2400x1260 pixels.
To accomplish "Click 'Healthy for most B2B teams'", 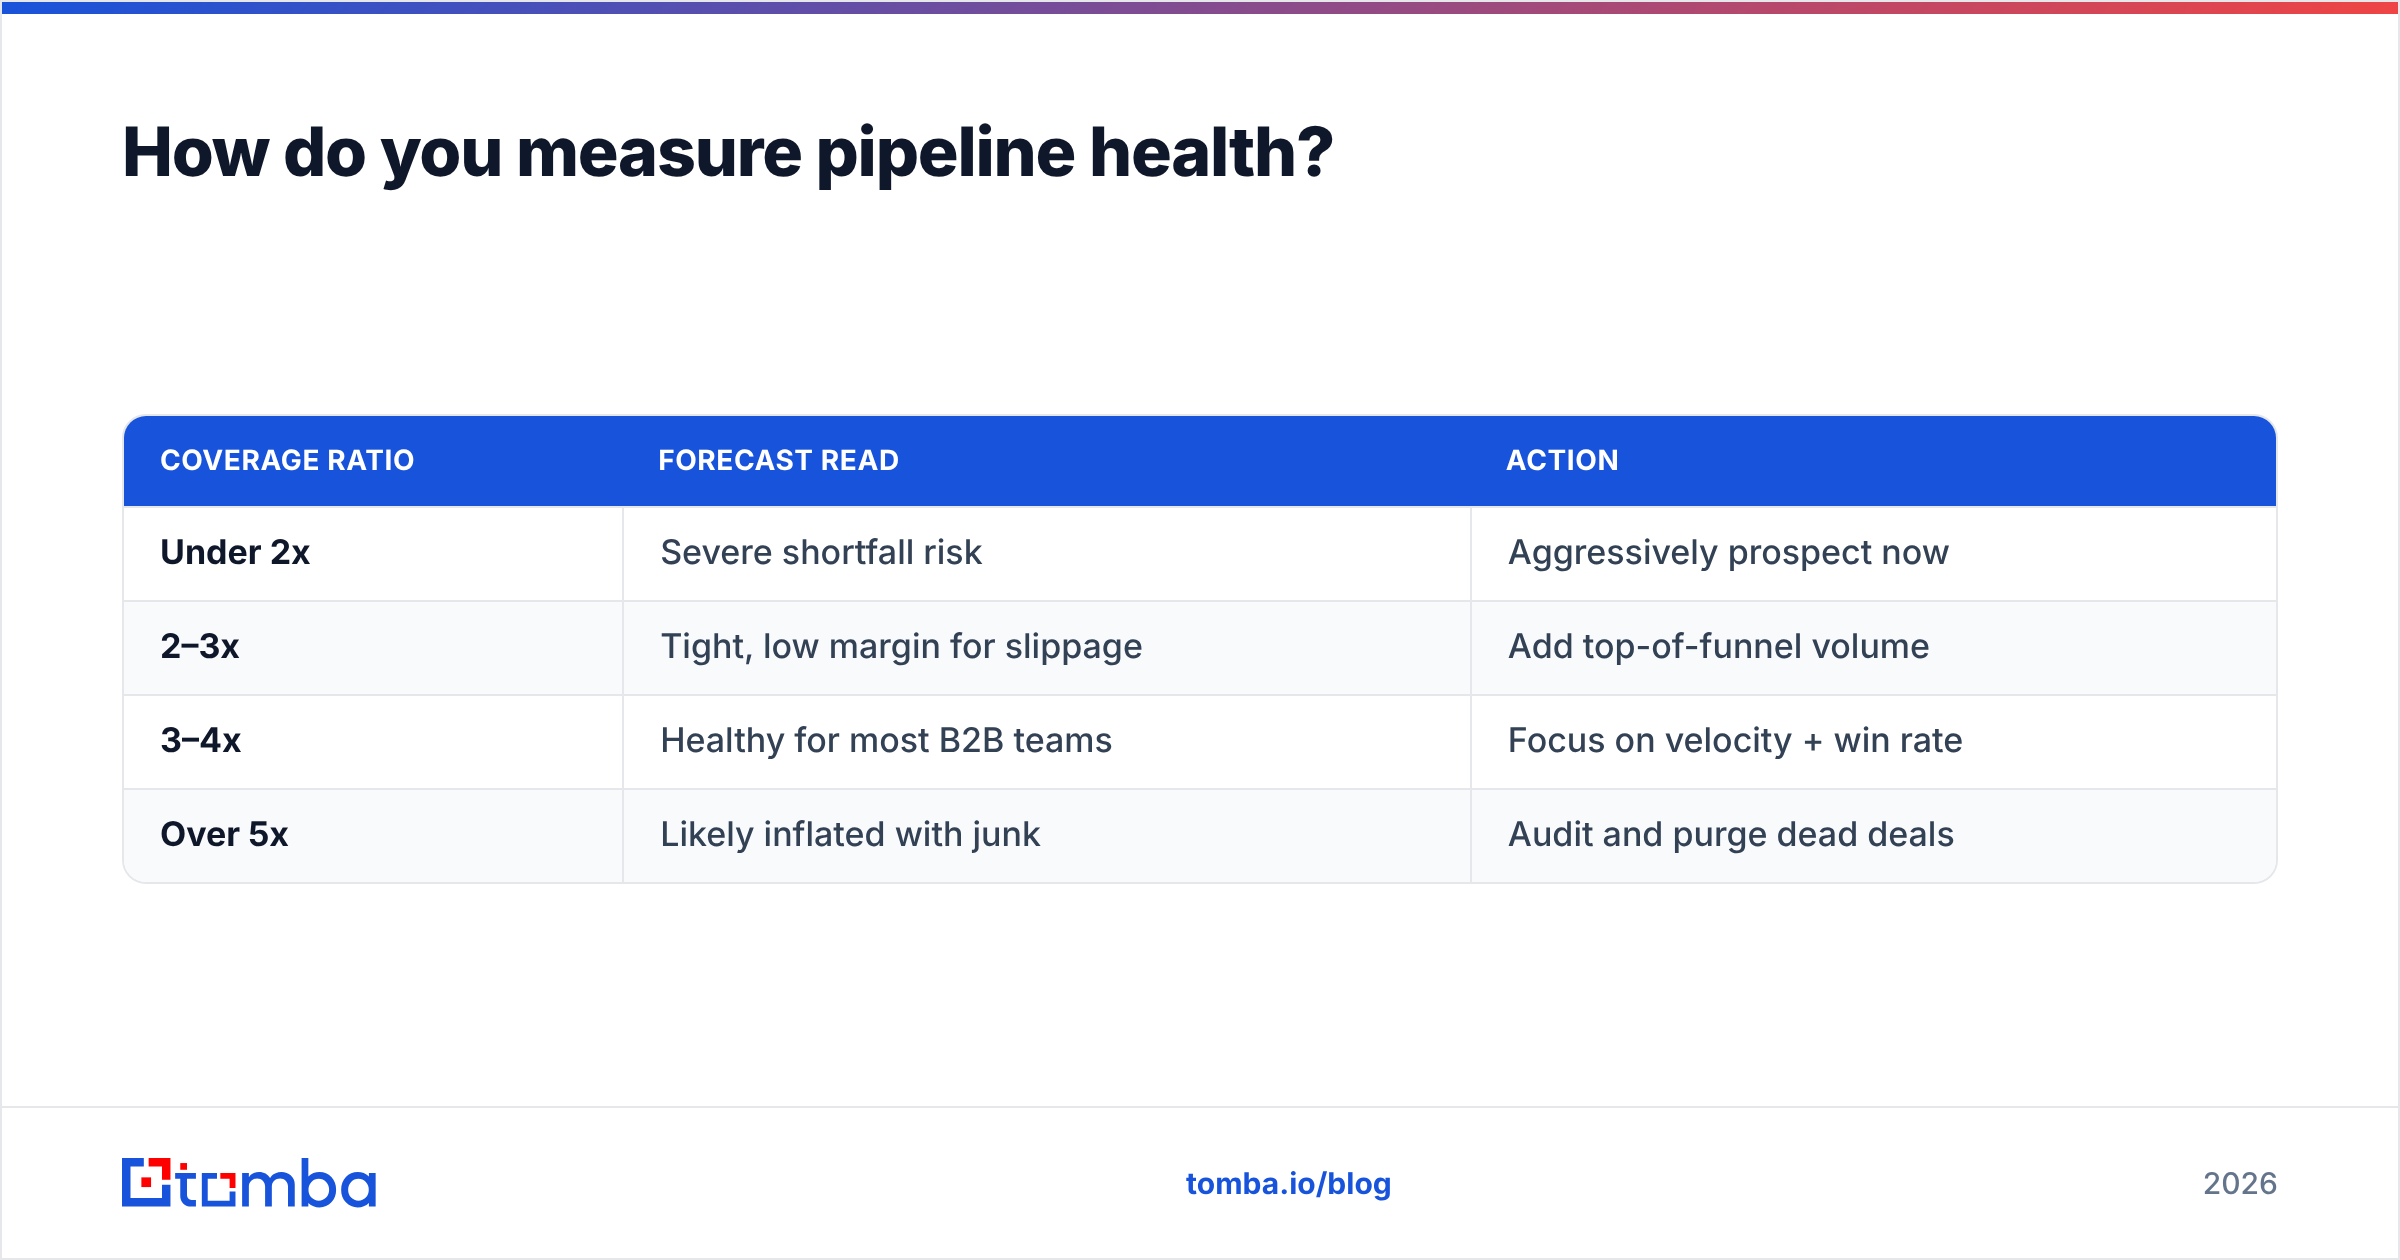I will point(886,740).
